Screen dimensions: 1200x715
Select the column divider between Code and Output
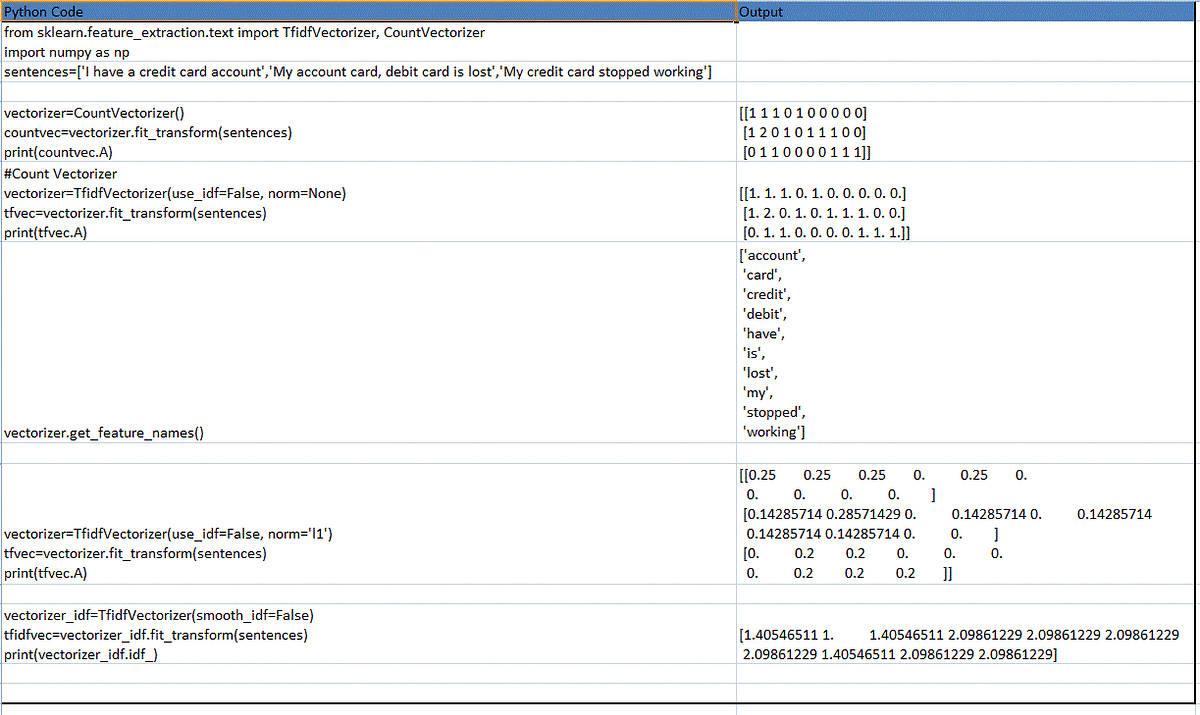click(736, 300)
